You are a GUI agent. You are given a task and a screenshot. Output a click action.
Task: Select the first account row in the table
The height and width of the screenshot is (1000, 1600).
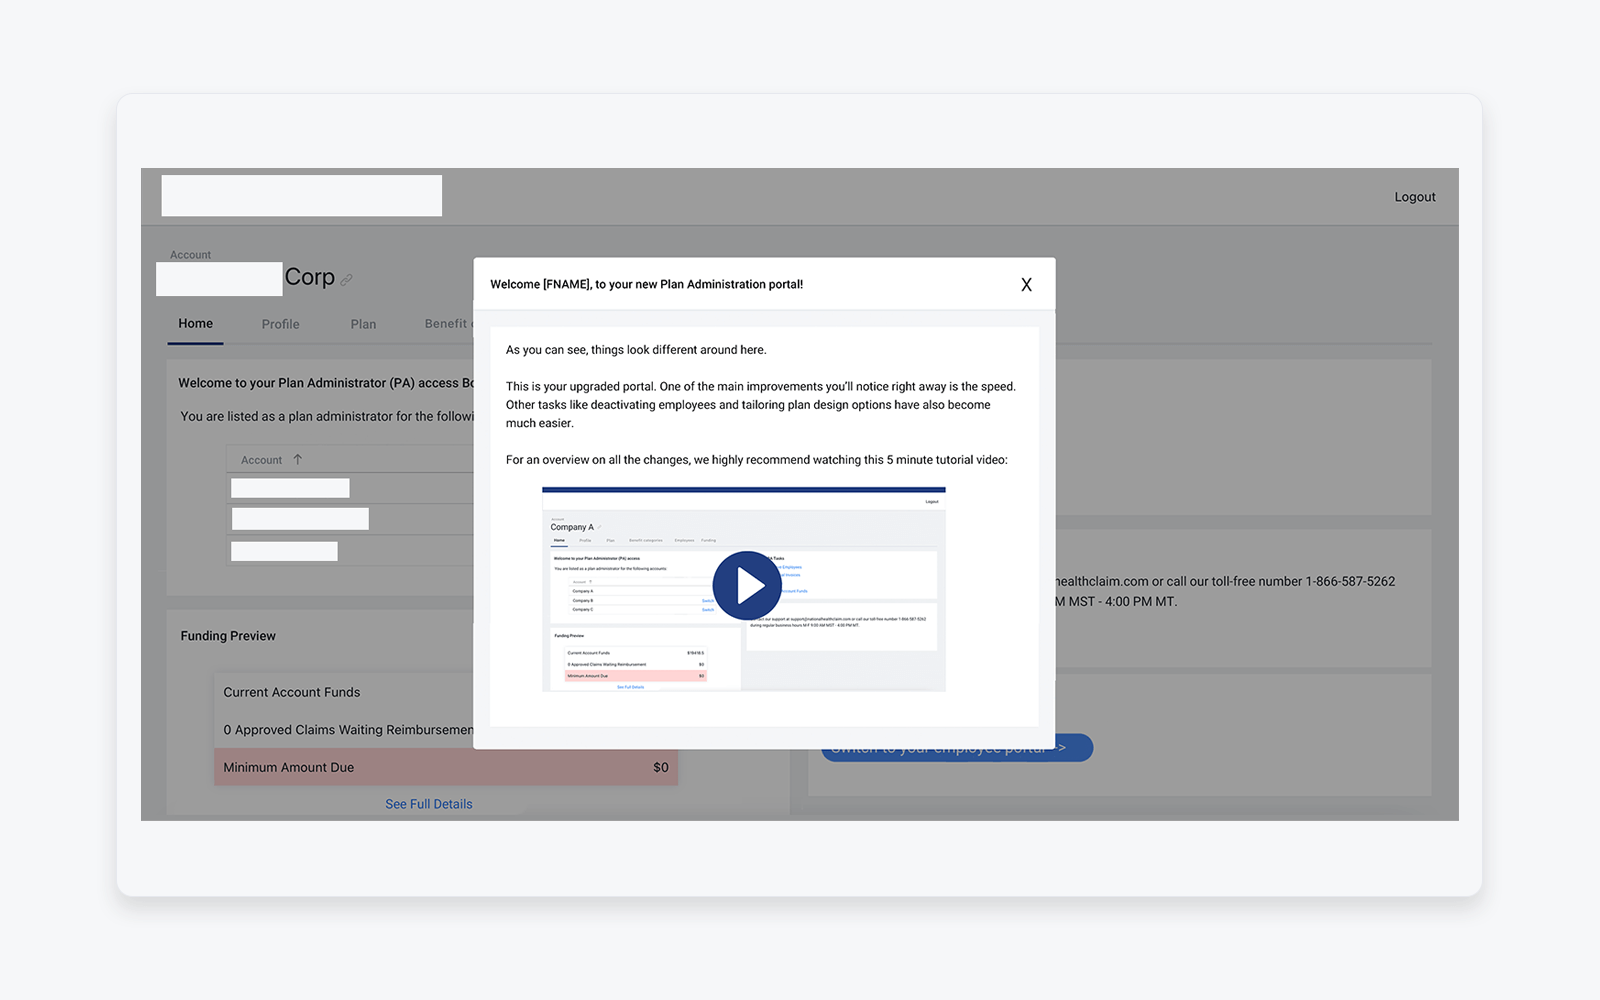(289, 487)
